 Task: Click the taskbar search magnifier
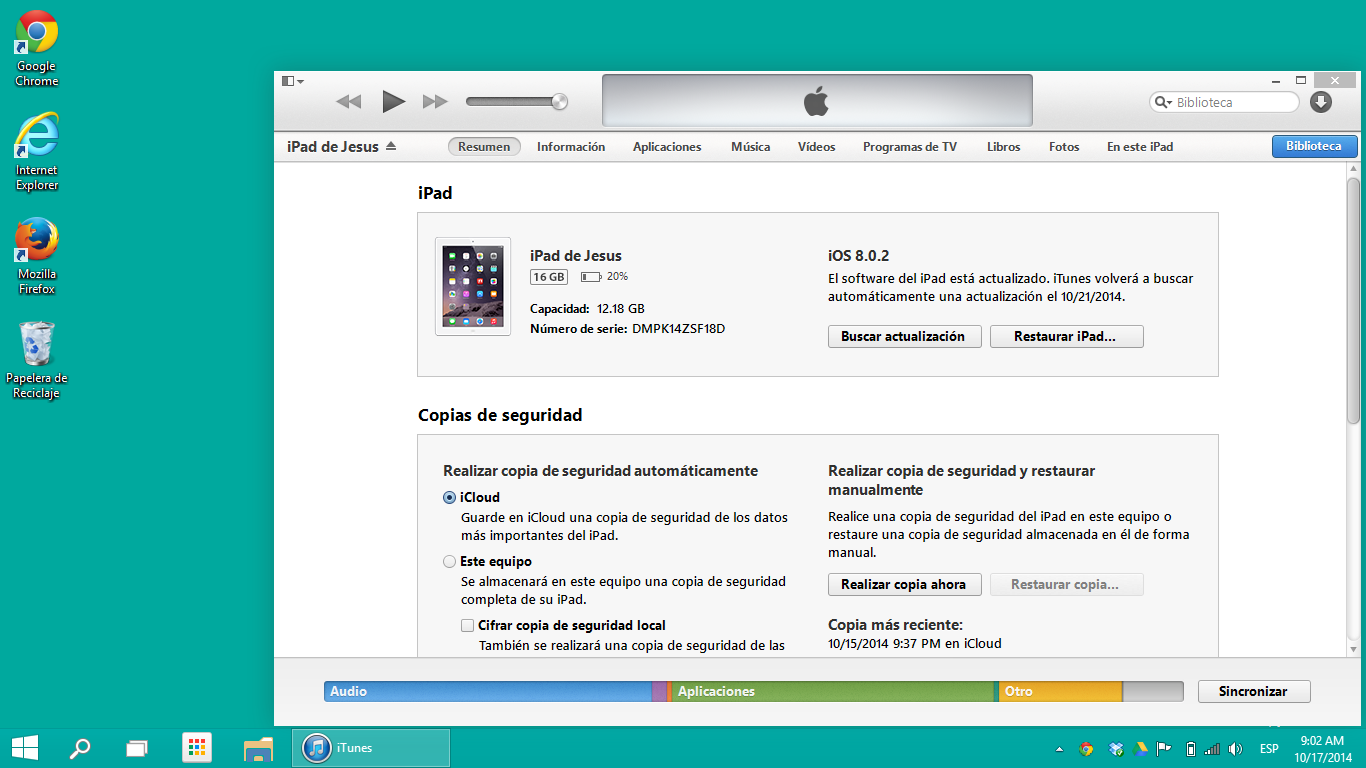[79, 748]
